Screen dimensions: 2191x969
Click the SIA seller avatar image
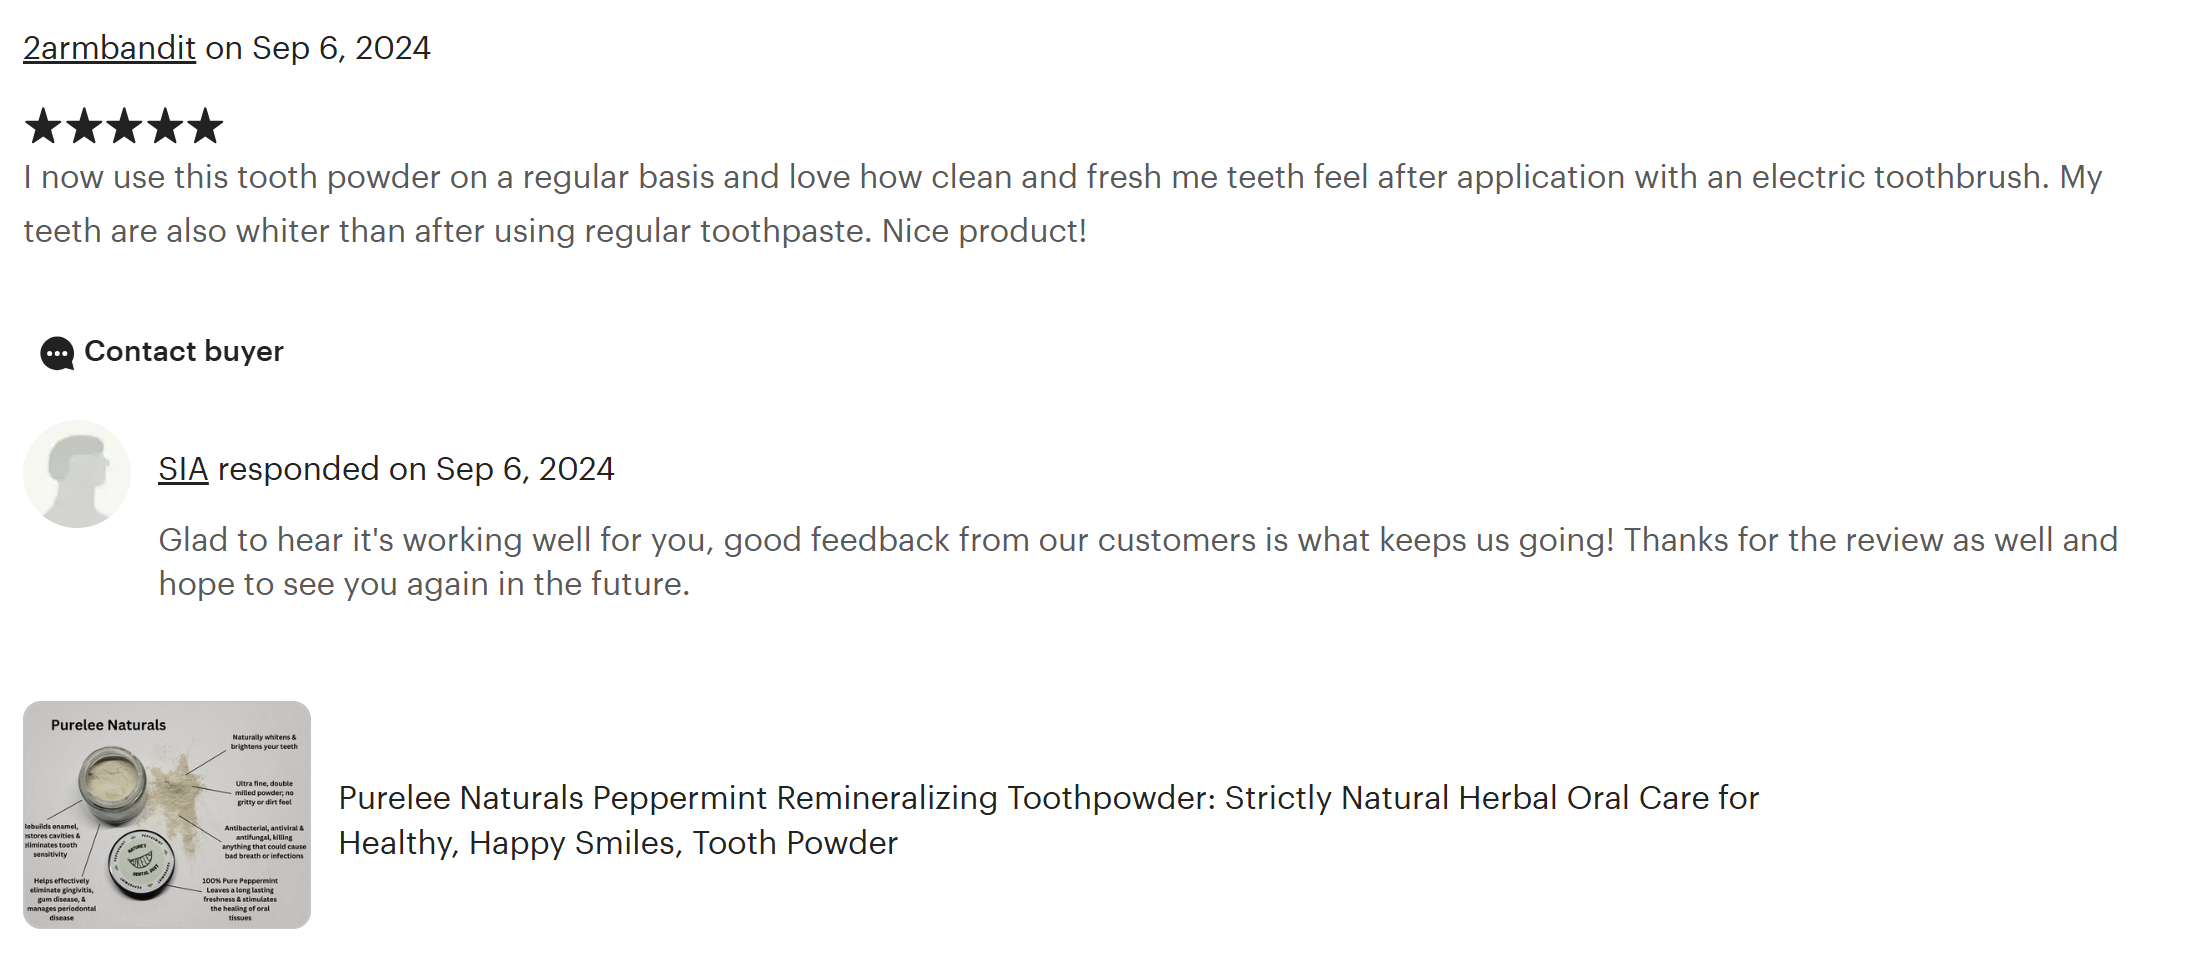77,474
